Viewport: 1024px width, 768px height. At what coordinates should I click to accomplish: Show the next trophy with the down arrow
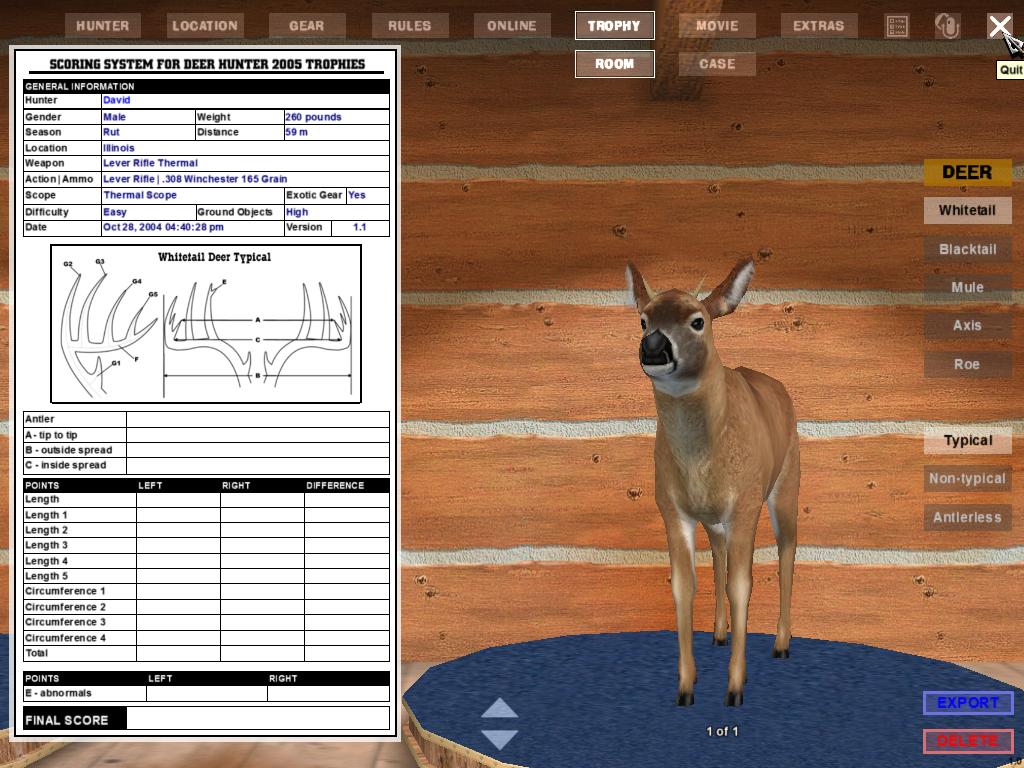point(500,739)
